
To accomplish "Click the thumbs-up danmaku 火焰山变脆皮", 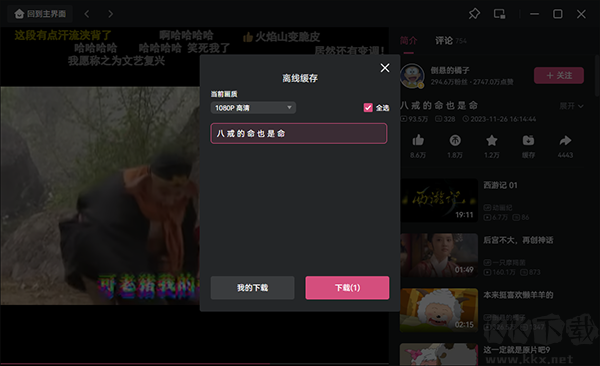I will coord(281,37).
